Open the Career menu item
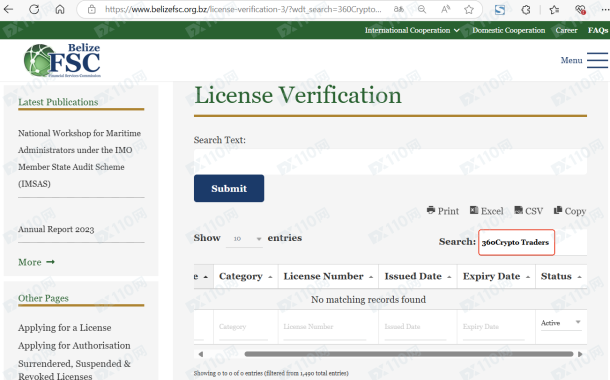Screen dimensions: 610x380 [566, 30]
